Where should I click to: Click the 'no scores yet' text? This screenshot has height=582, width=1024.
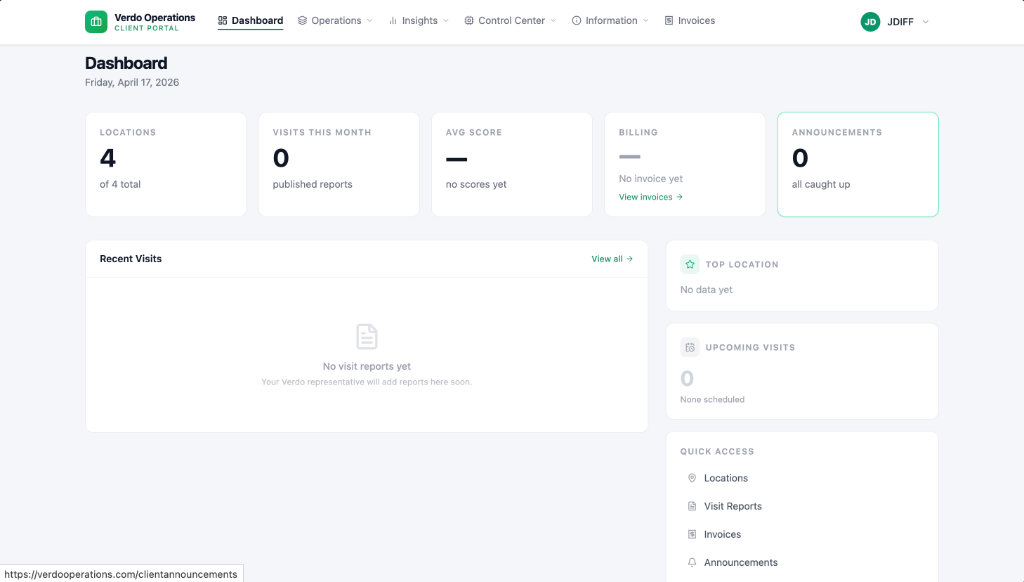476,184
